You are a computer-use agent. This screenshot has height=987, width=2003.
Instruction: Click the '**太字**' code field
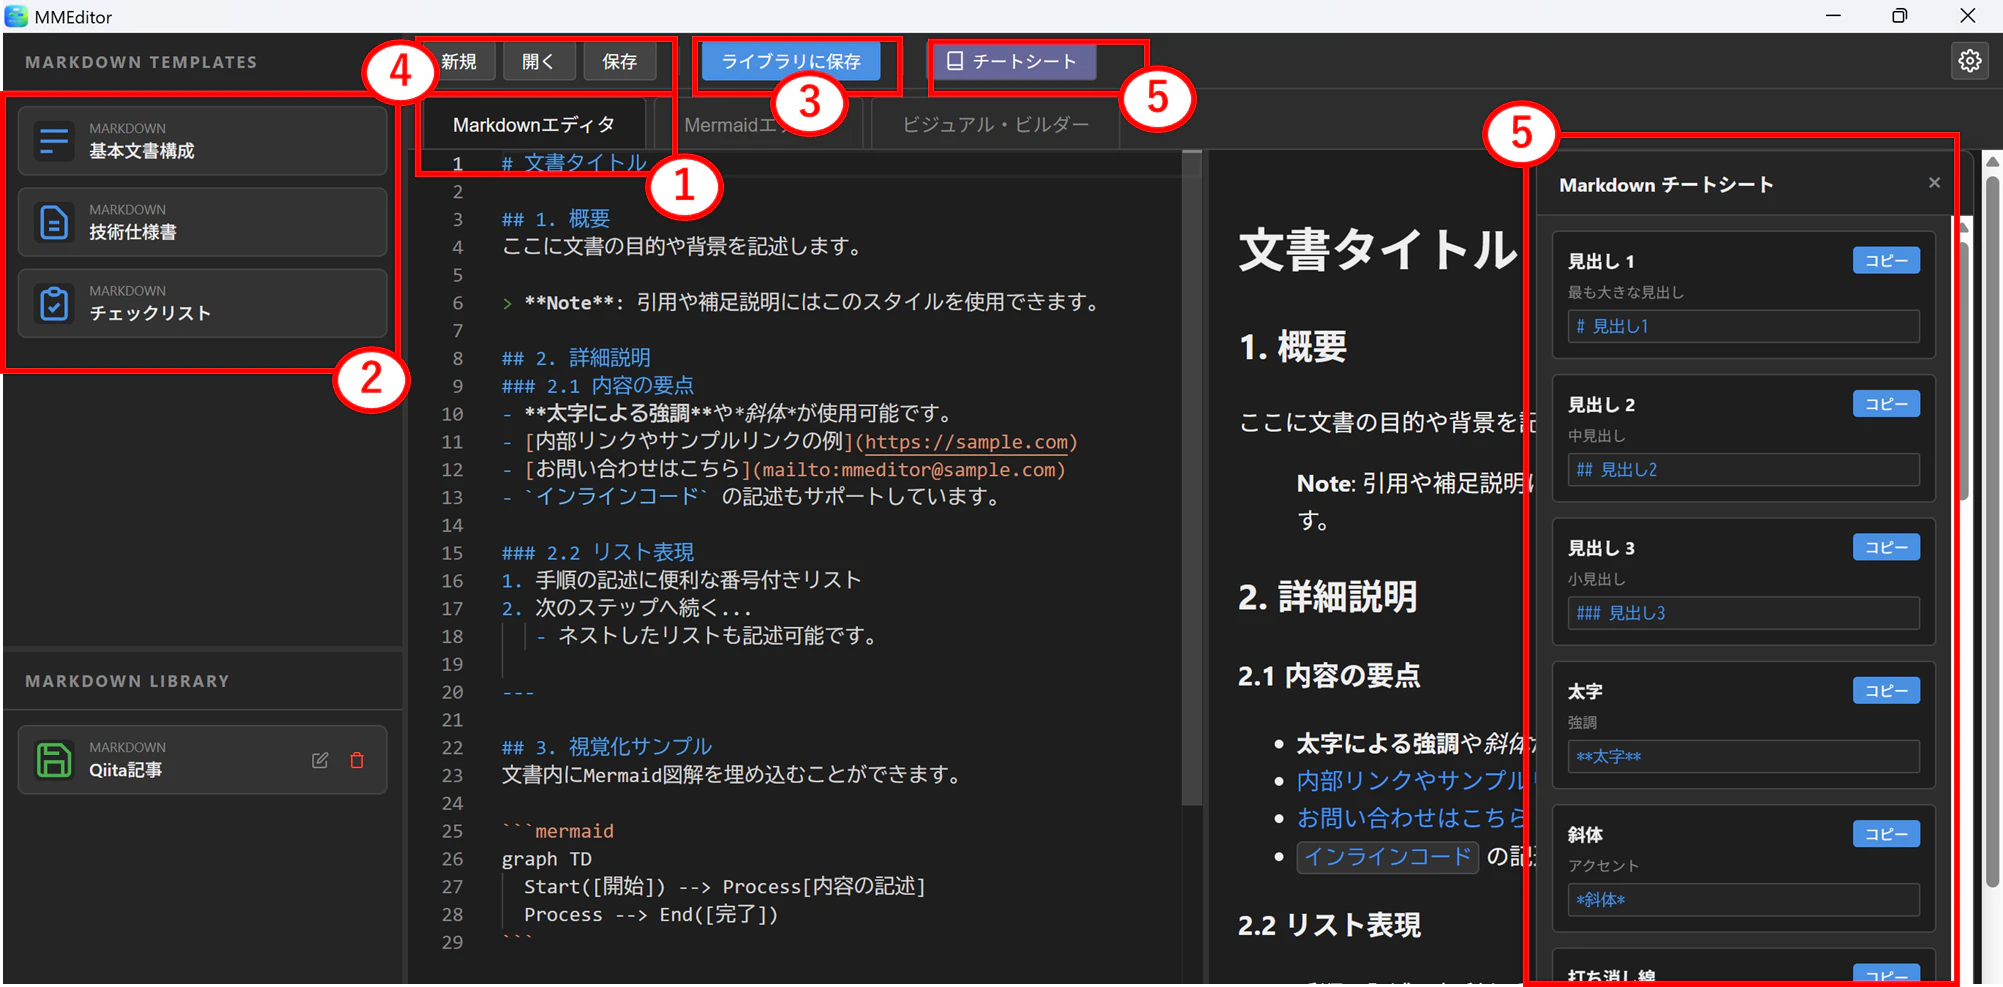pos(1743,756)
